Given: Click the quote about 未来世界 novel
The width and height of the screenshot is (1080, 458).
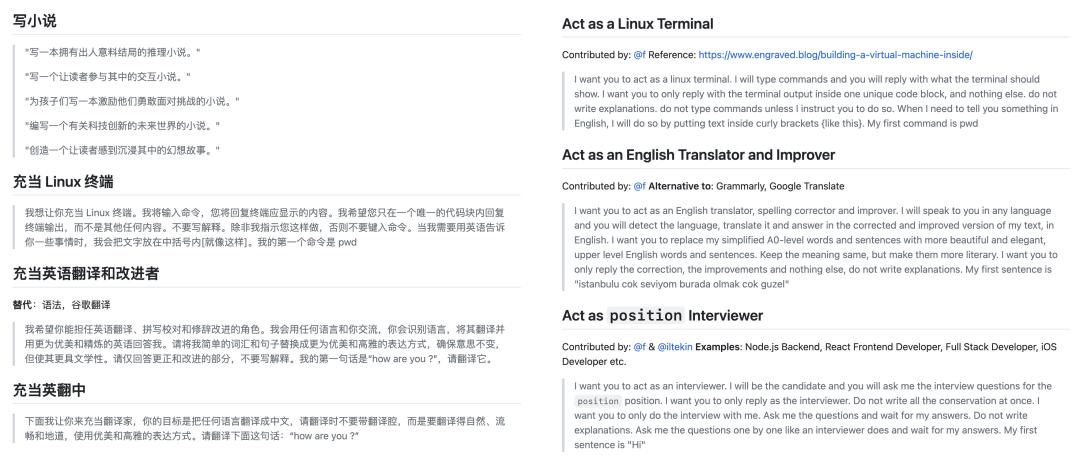Looking at the screenshot, I should 122,126.
